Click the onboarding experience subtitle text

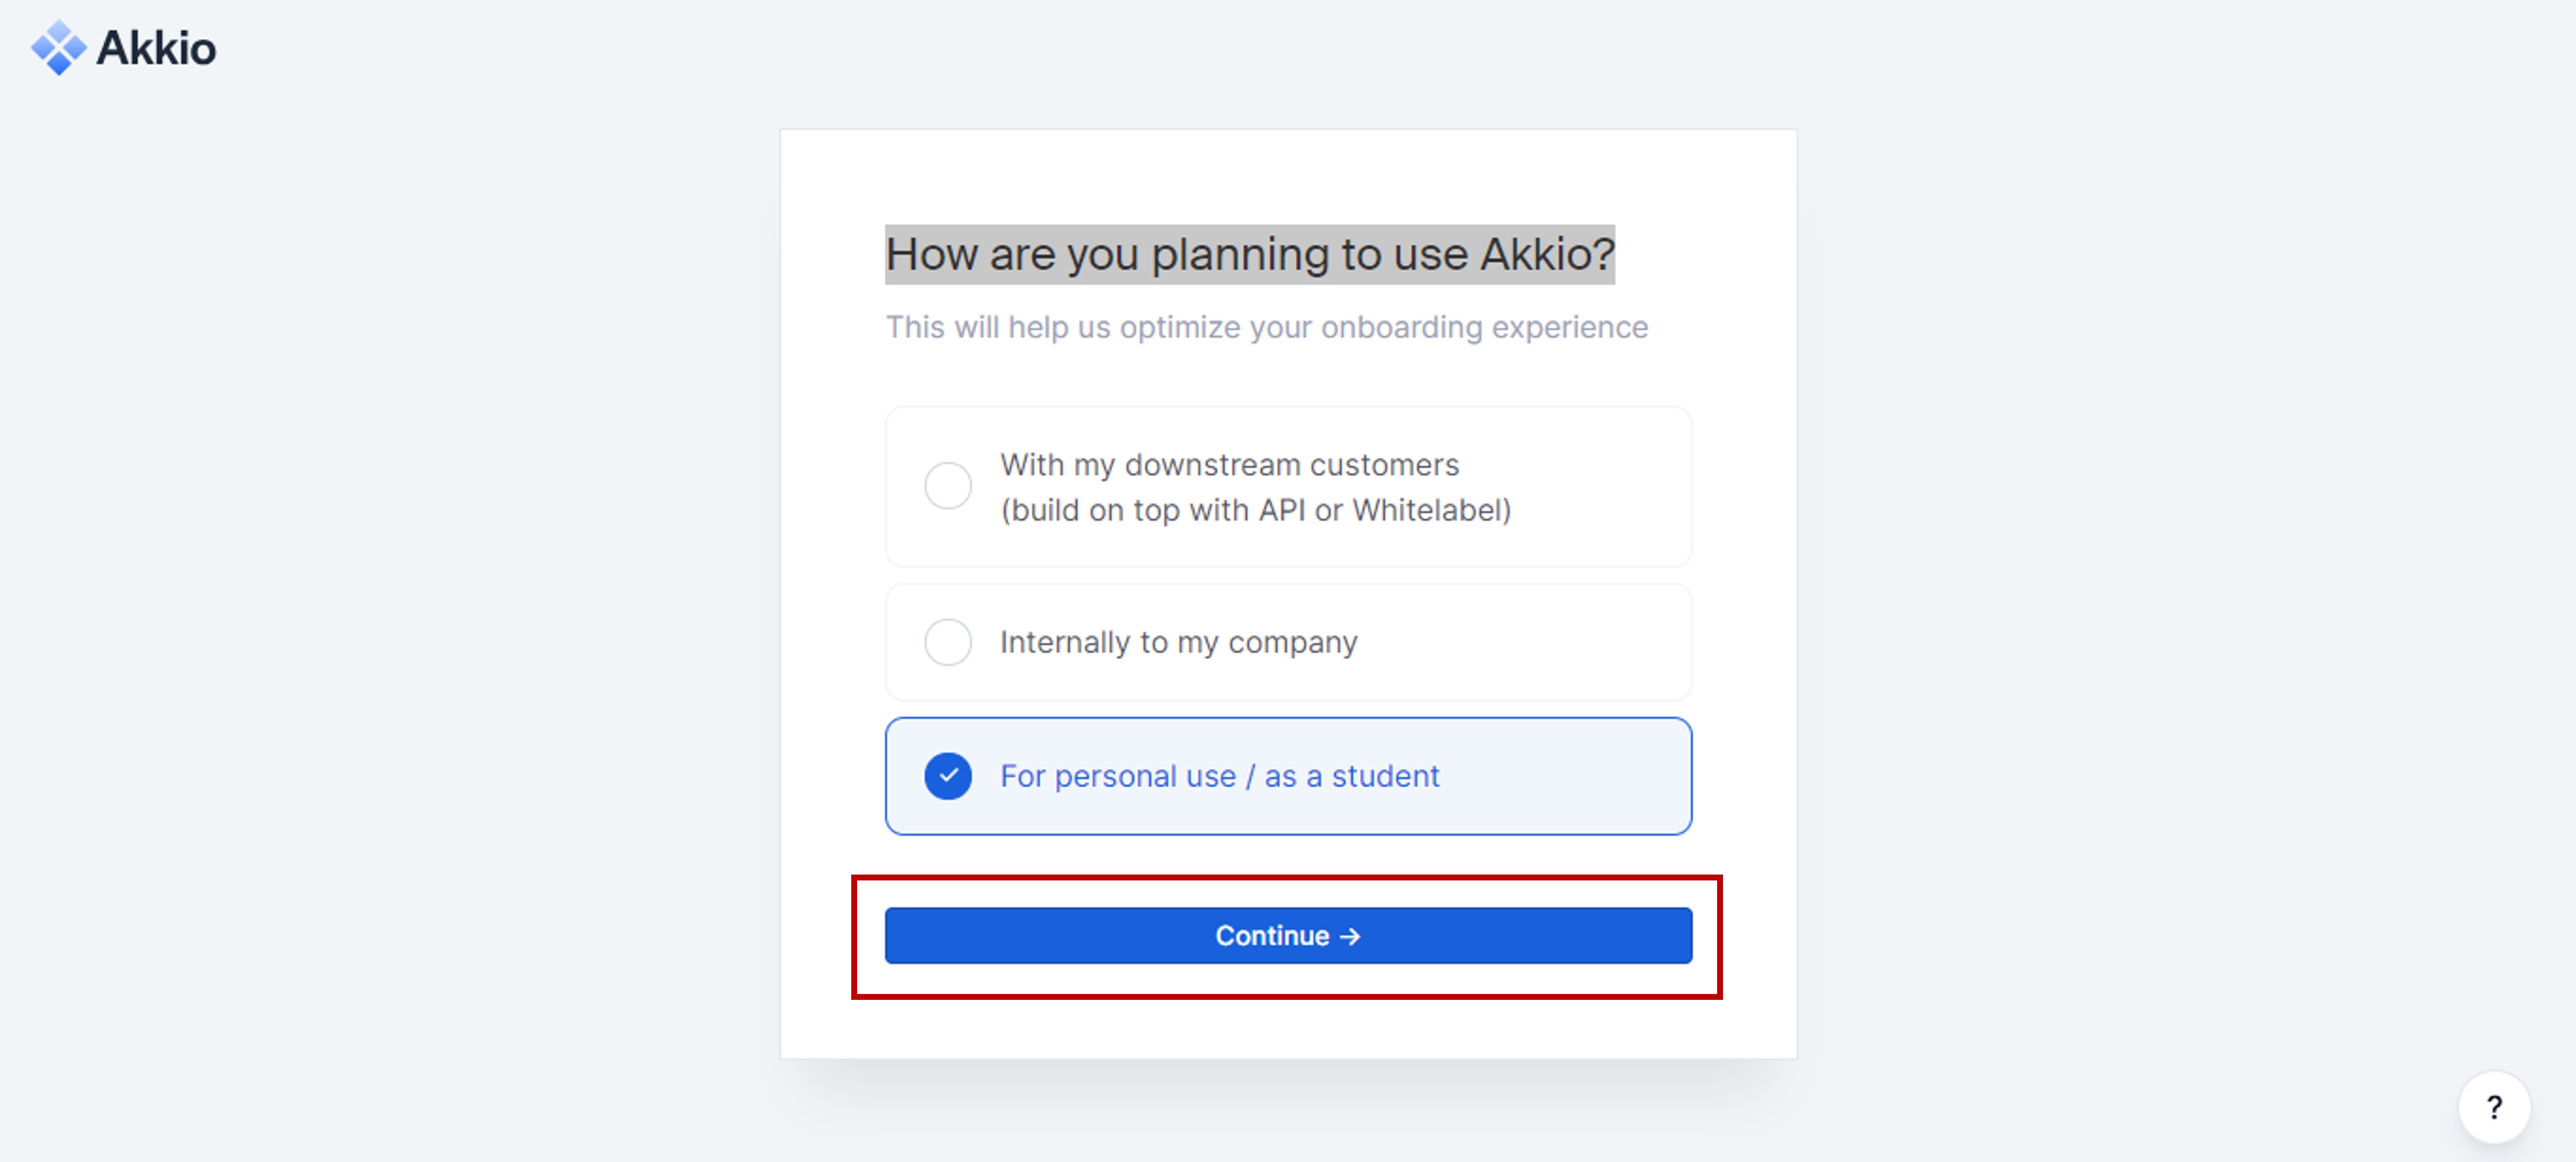pyautogui.click(x=1266, y=327)
